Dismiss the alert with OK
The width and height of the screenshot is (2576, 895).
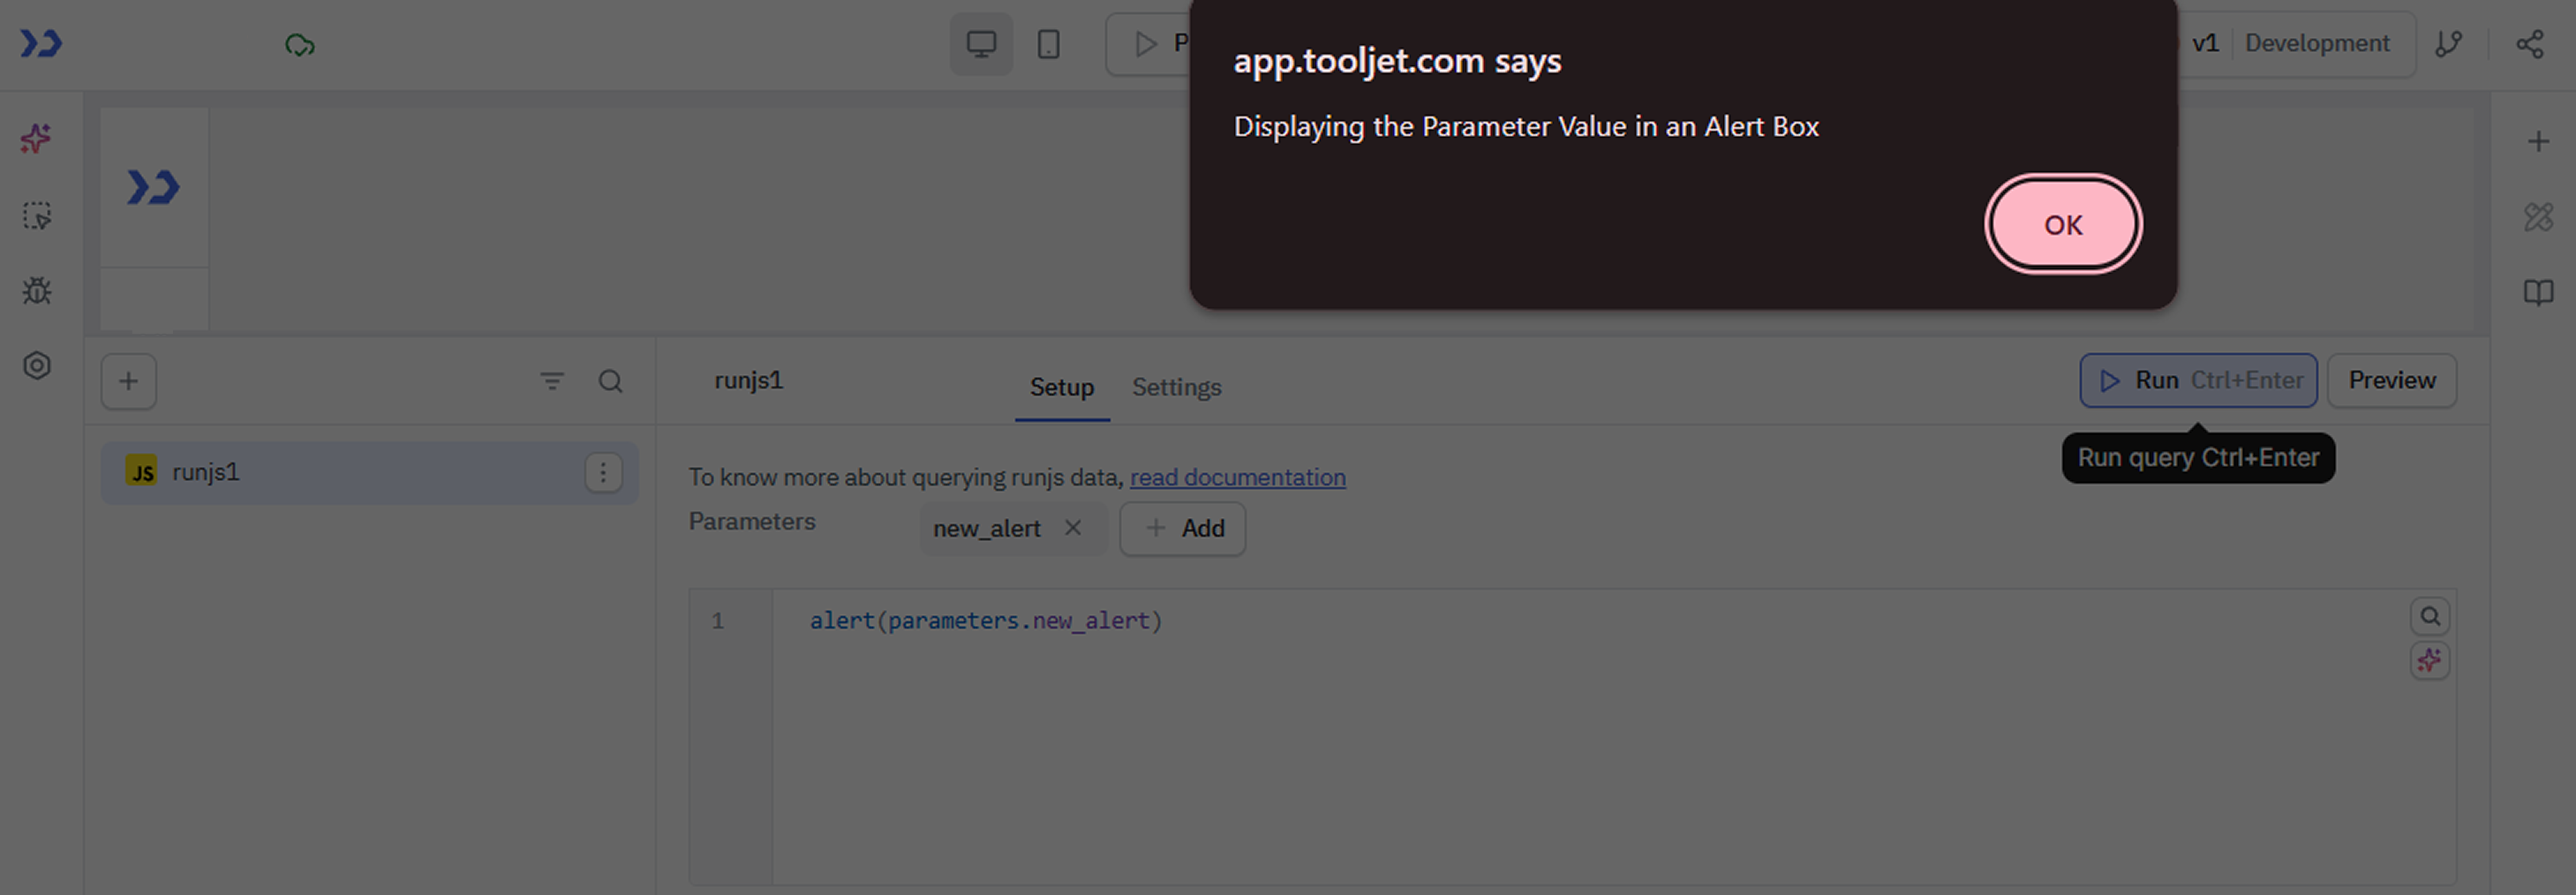pos(2062,224)
